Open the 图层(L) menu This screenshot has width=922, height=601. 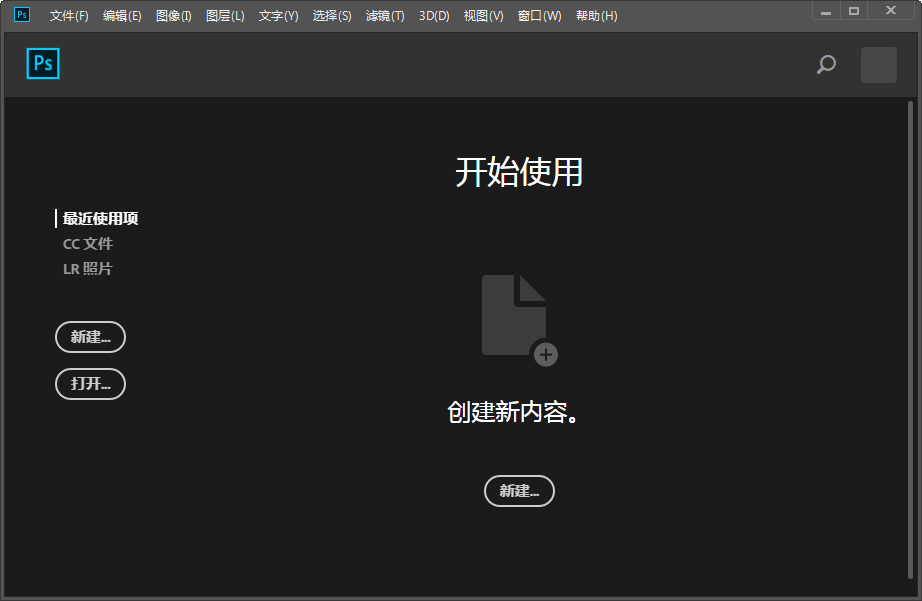click(225, 16)
